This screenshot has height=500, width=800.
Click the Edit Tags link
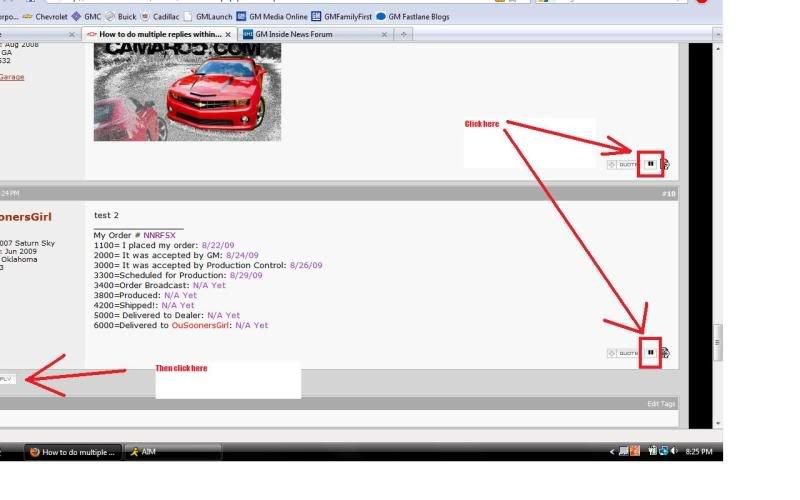pyautogui.click(x=661, y=403)
